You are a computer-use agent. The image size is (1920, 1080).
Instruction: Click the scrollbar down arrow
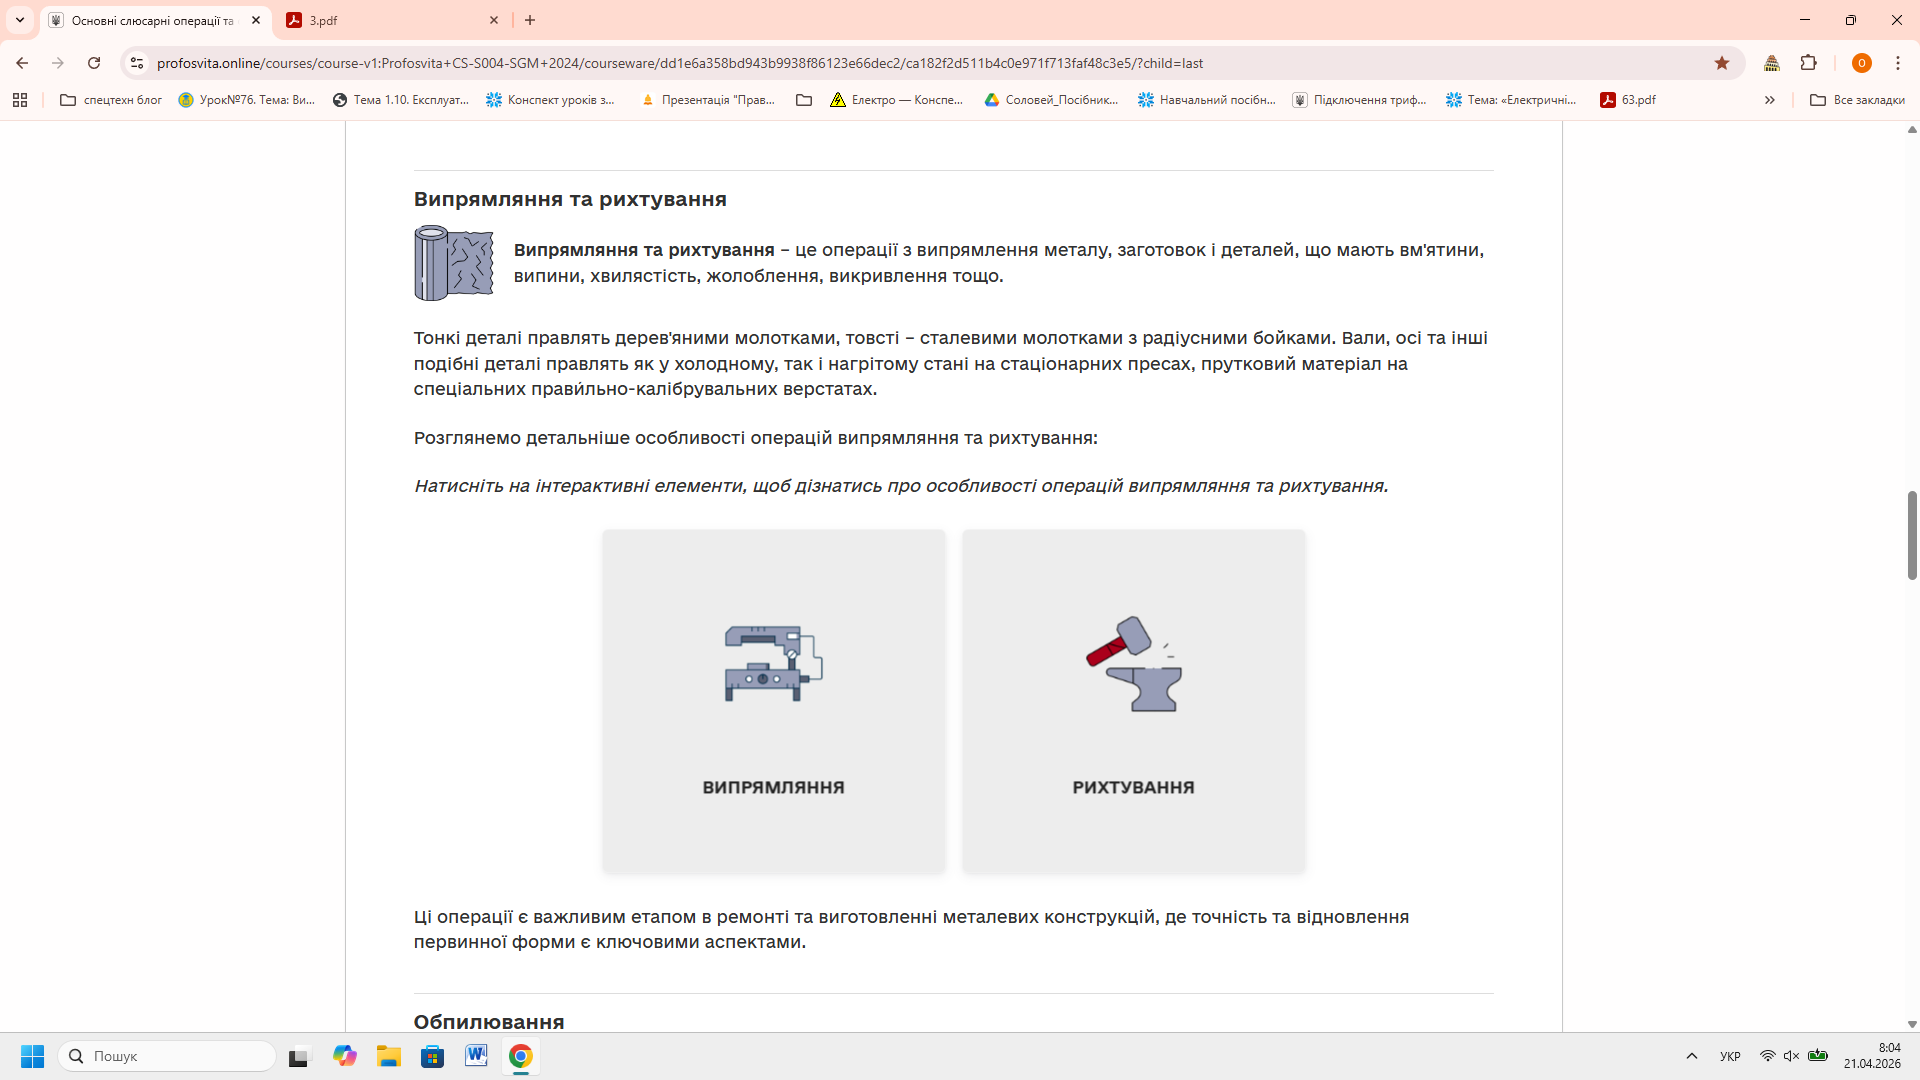1912,1024
